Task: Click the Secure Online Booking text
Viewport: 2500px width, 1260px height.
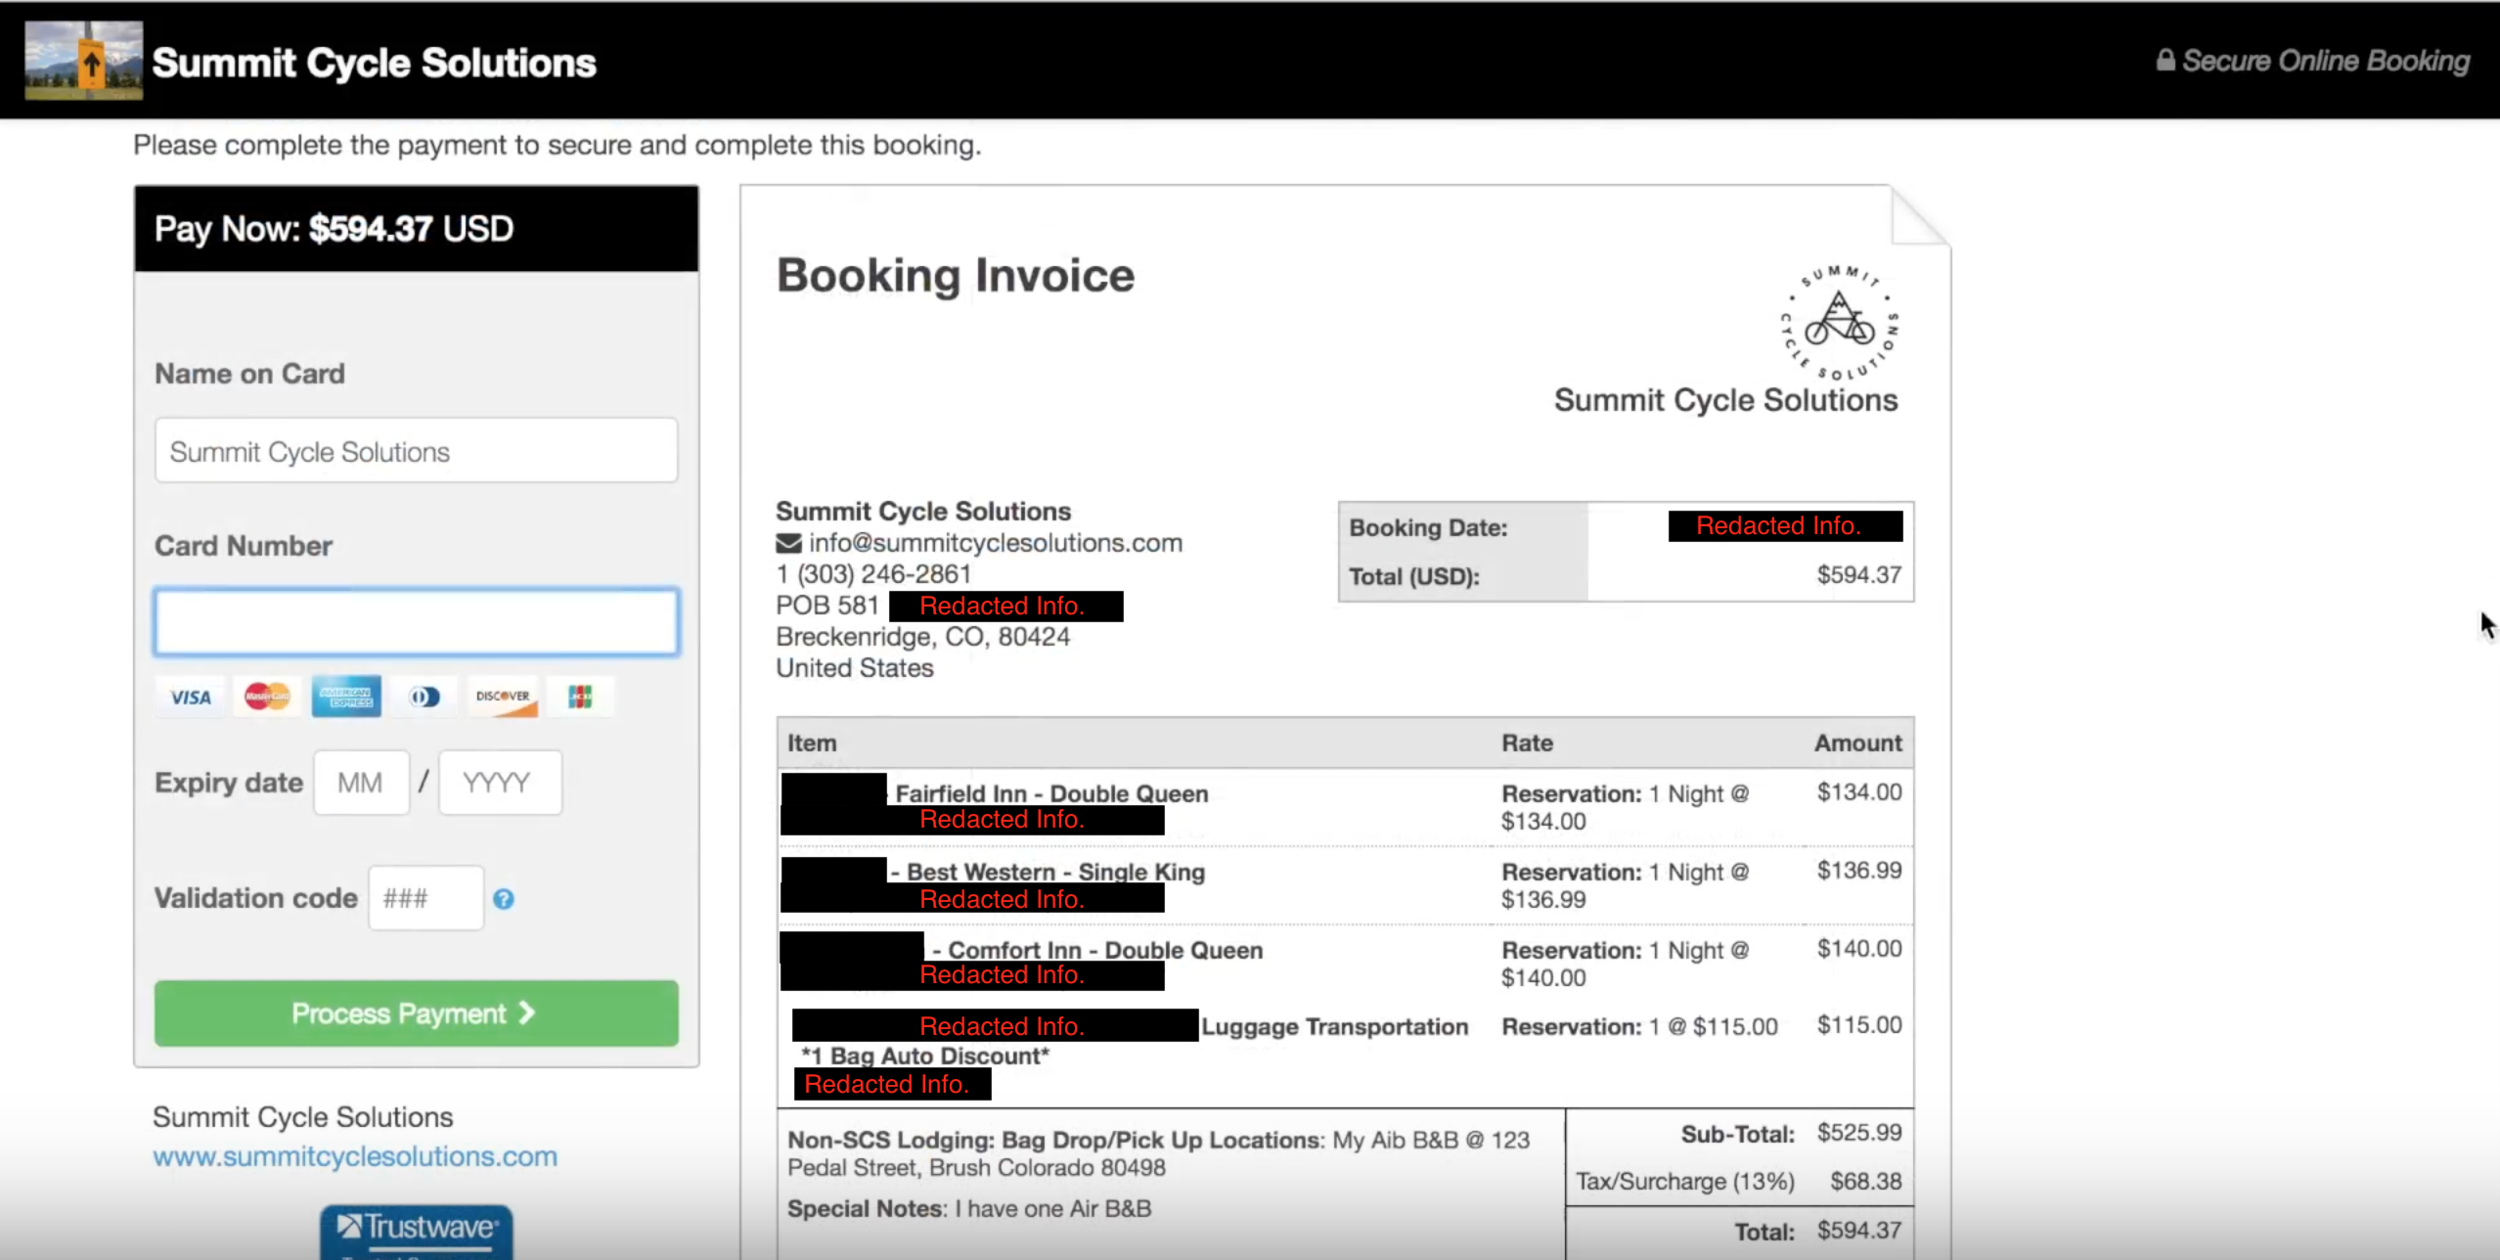Action: [2325, 61]
